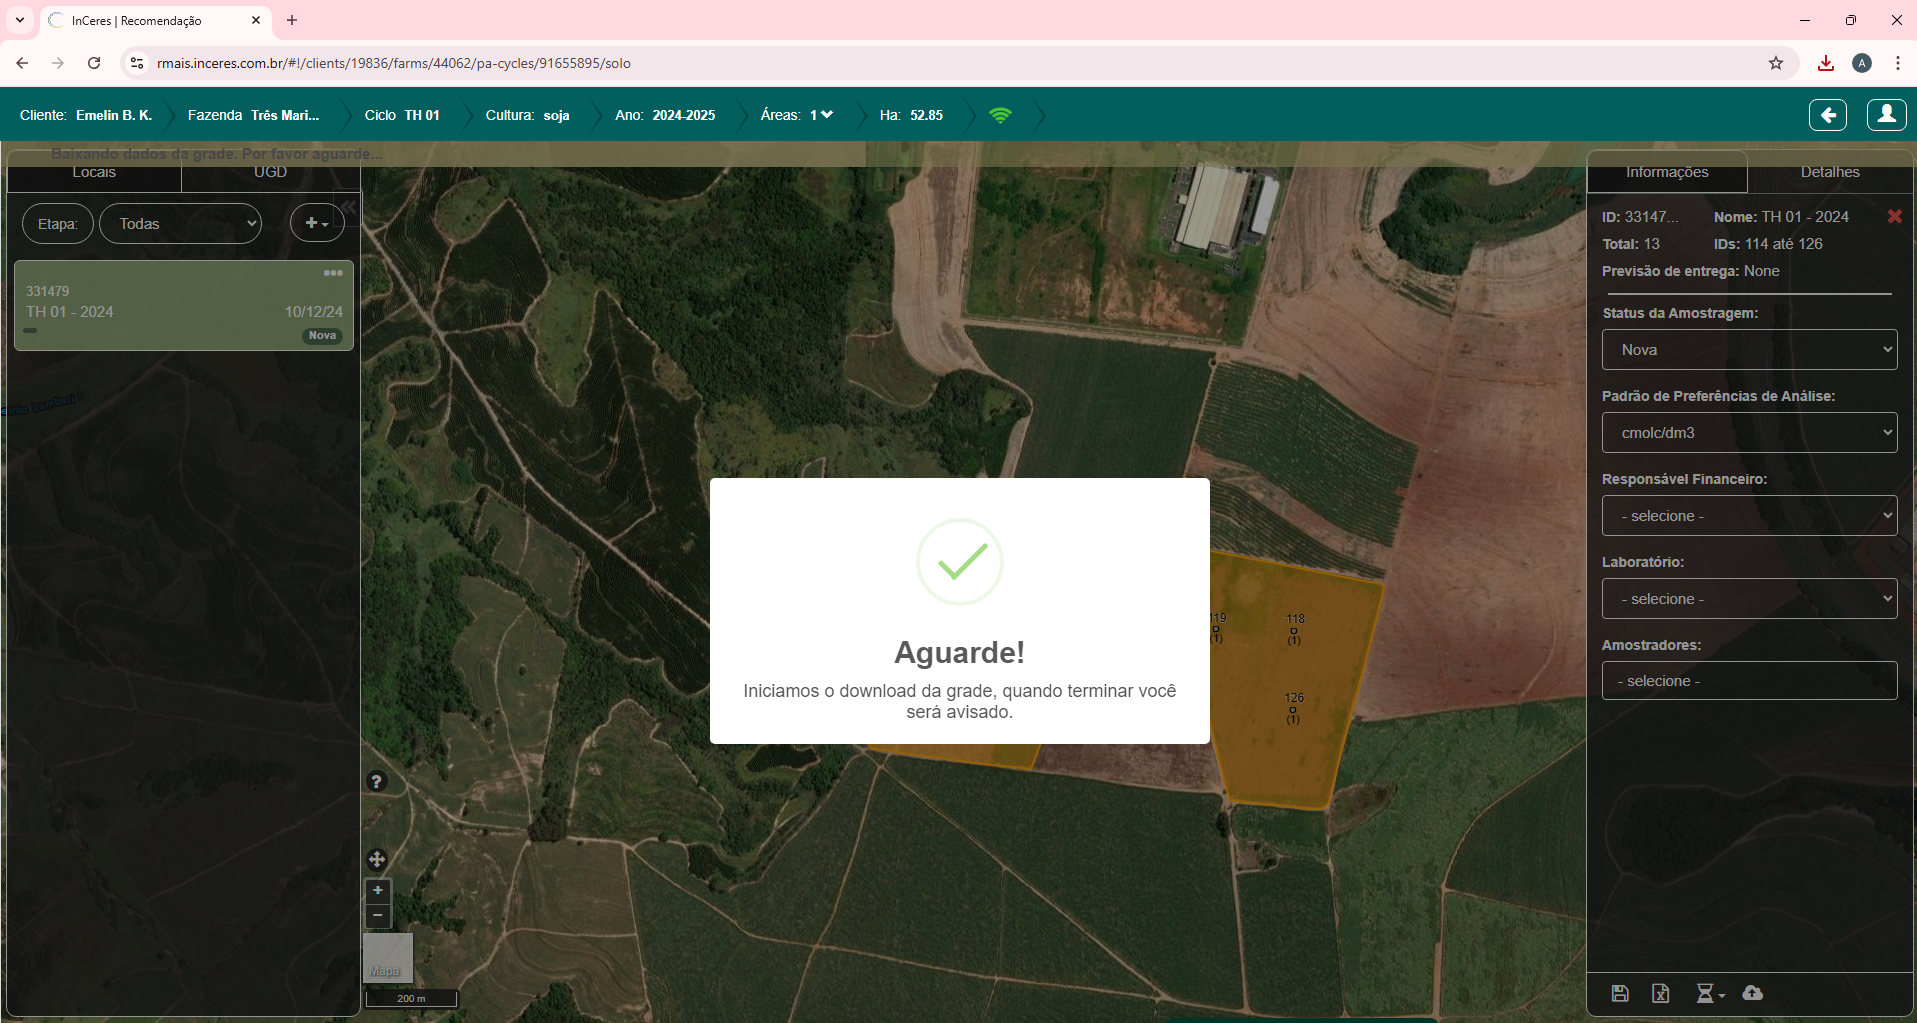Click the Amostradores selection field
Viewport: 1917px width, 1023px height.
click(1749, 681)
